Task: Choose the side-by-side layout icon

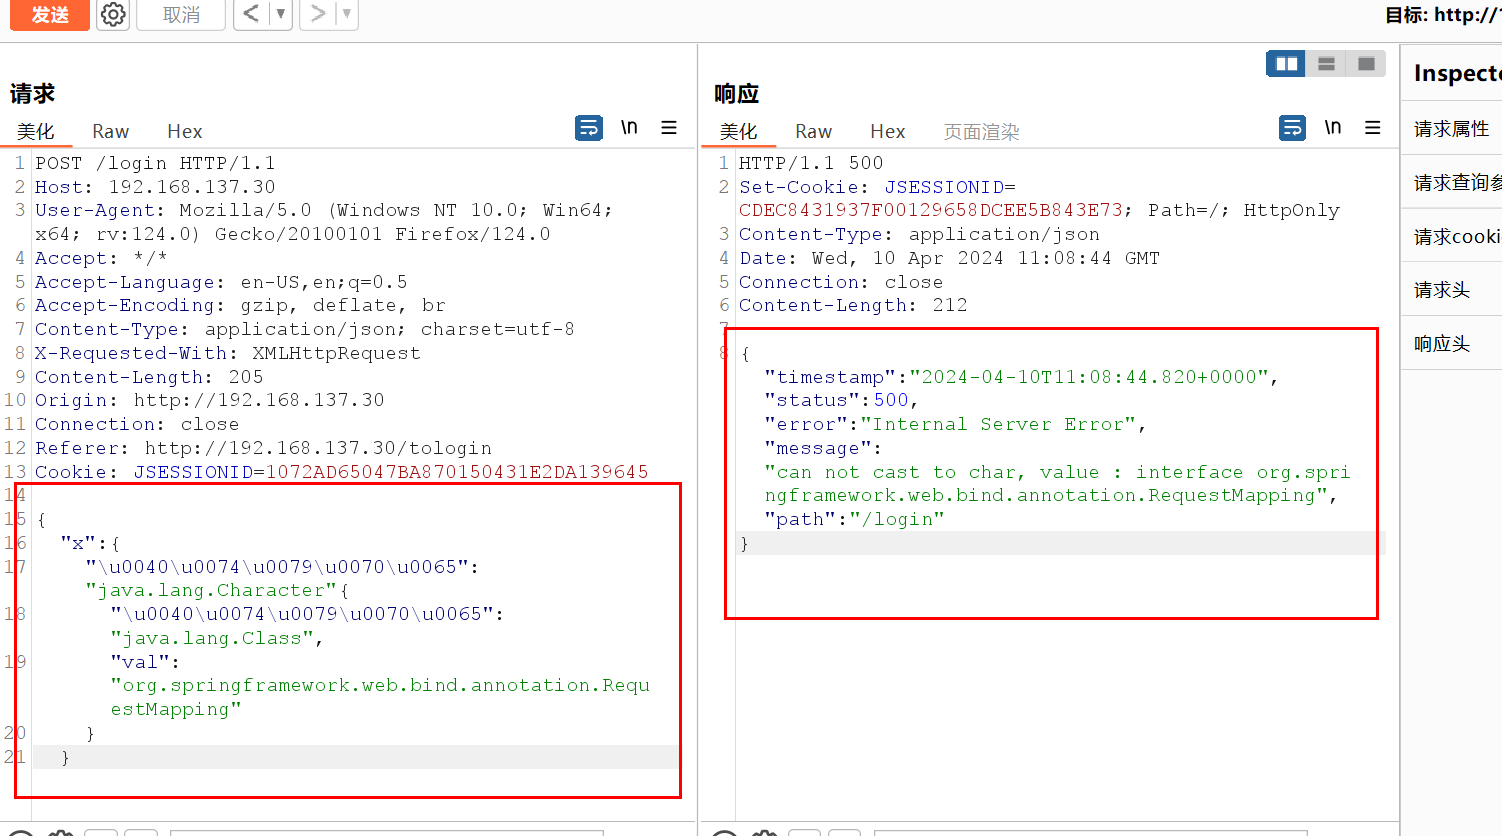Action: 1286,64
